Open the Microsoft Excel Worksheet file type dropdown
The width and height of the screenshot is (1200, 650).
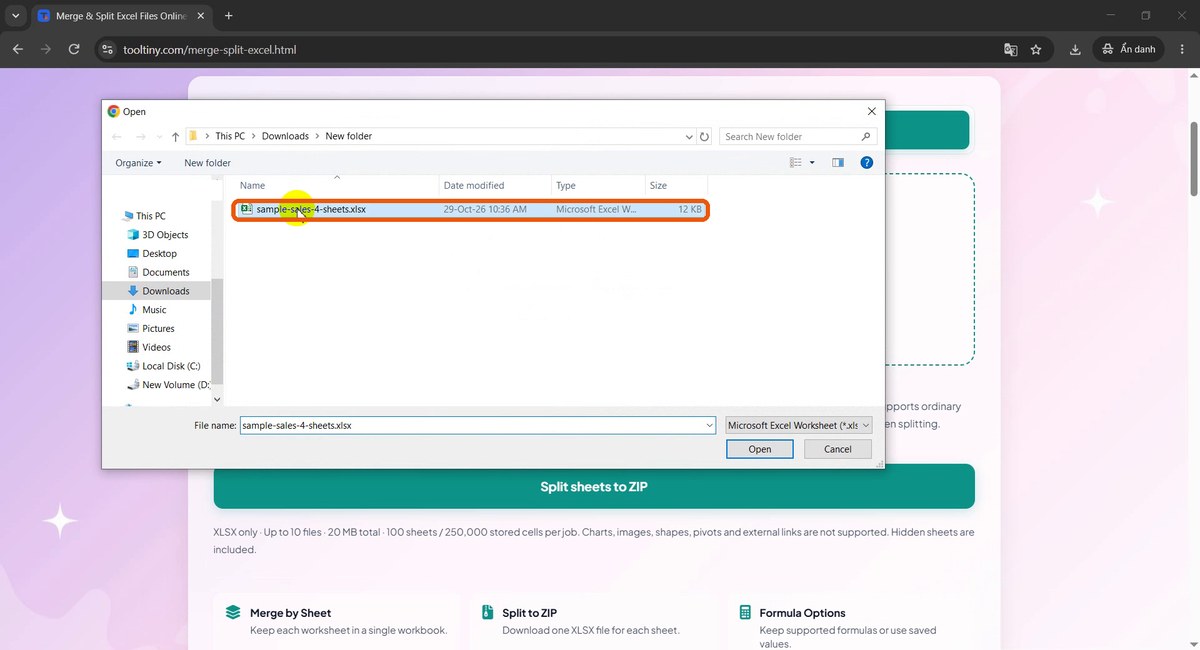pos(799,425)
